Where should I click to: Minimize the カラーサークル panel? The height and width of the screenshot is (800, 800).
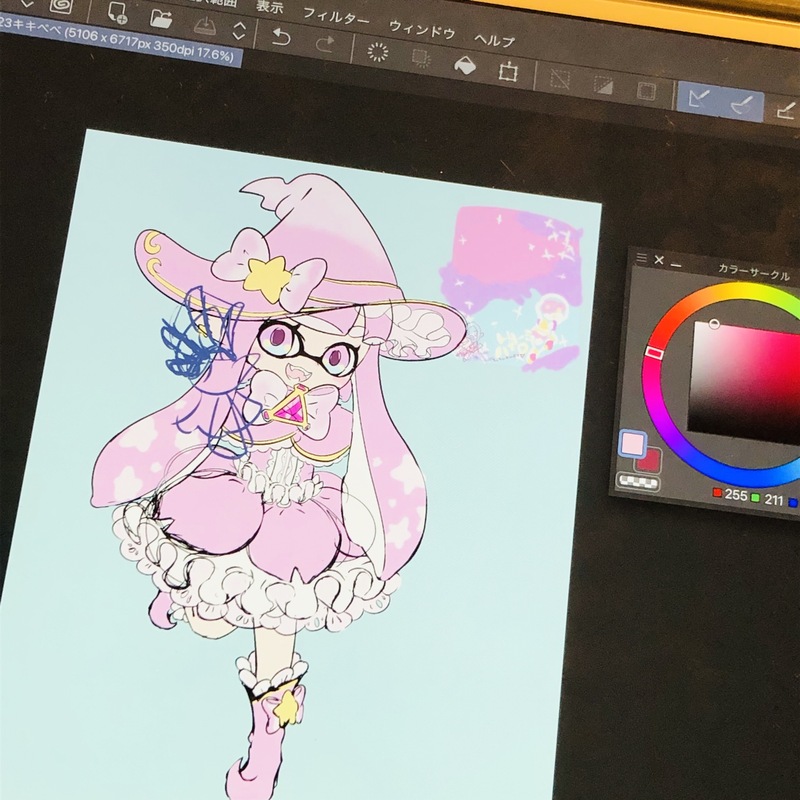pos(676,265)
